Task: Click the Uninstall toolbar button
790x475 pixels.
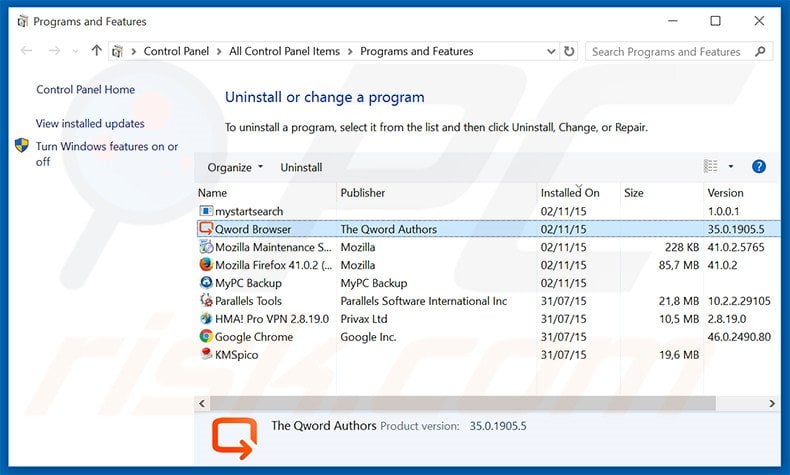Action: (x=301, y=167)
